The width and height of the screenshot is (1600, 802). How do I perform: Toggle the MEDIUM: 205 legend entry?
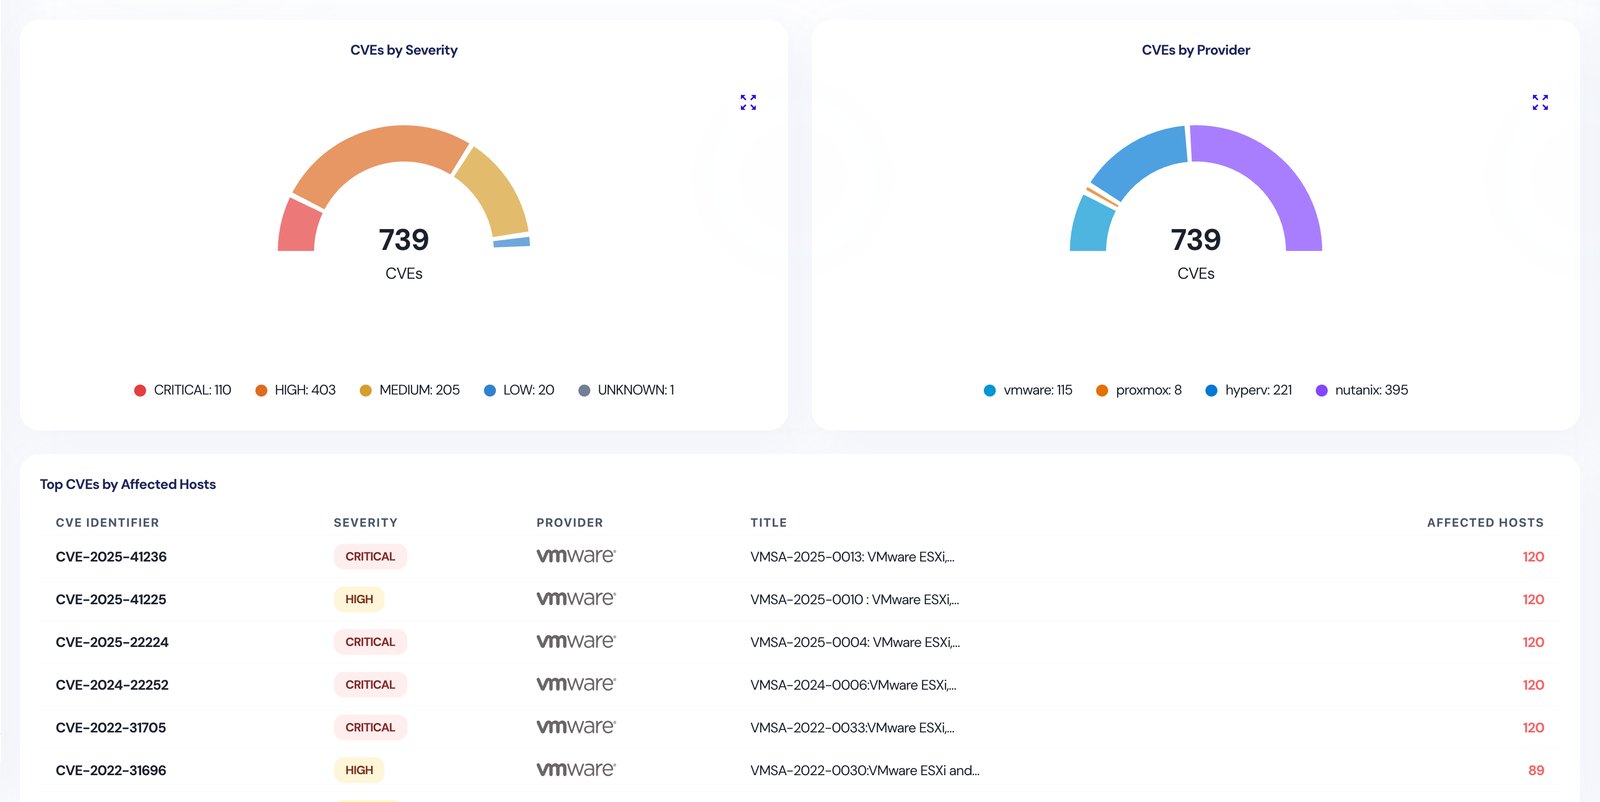(410, 390)
